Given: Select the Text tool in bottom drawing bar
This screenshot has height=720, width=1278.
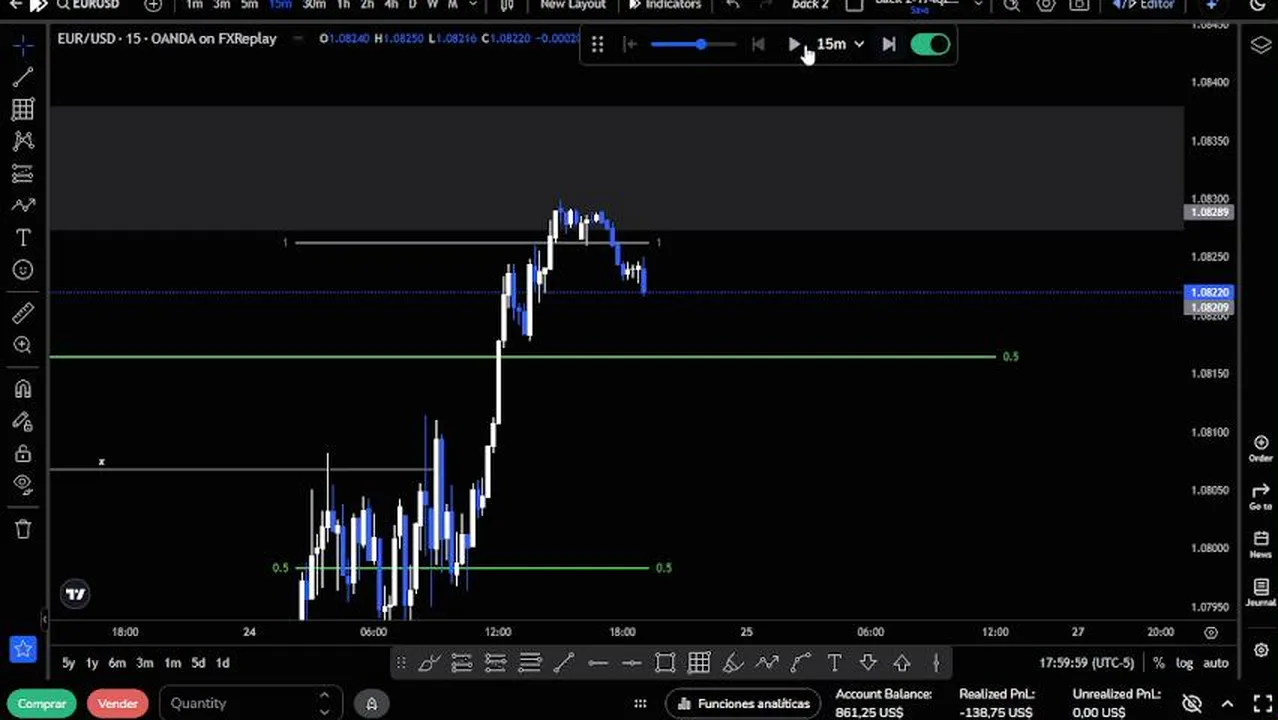Looking at the screenshot, I should click(x=834, y=662).
